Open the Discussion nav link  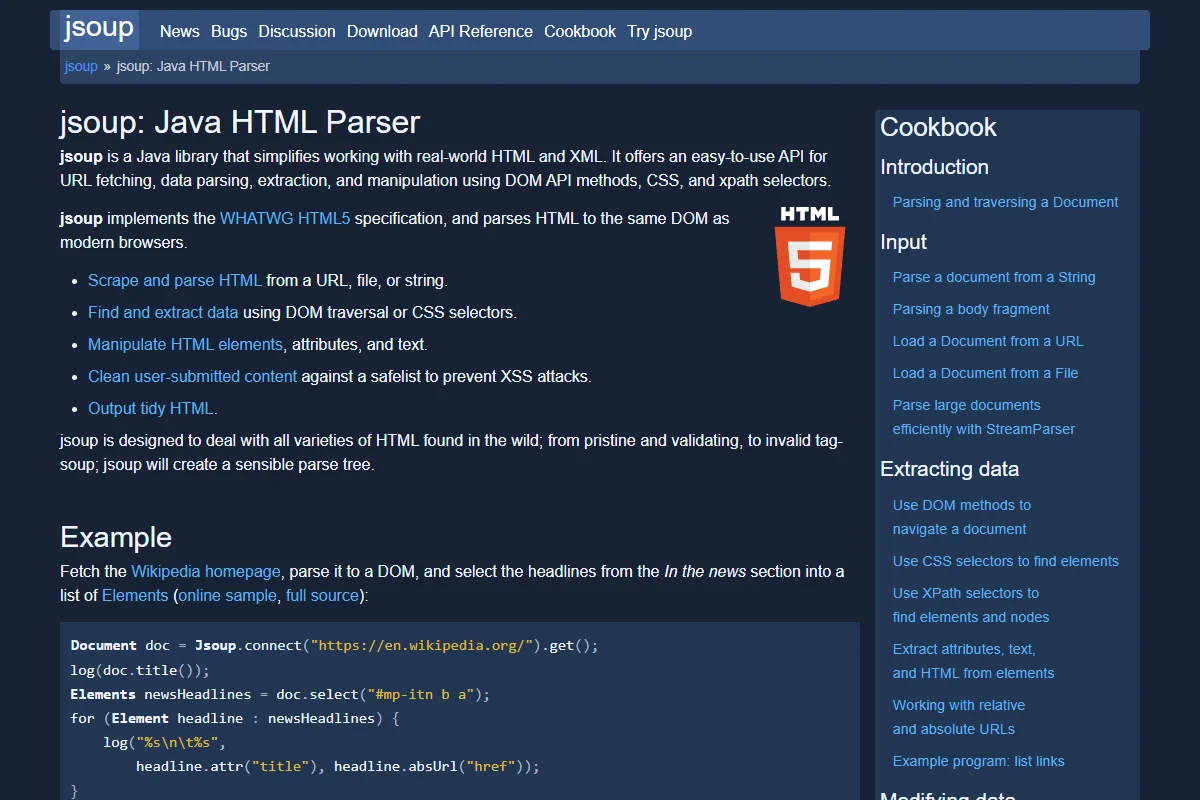pos(297,31)
